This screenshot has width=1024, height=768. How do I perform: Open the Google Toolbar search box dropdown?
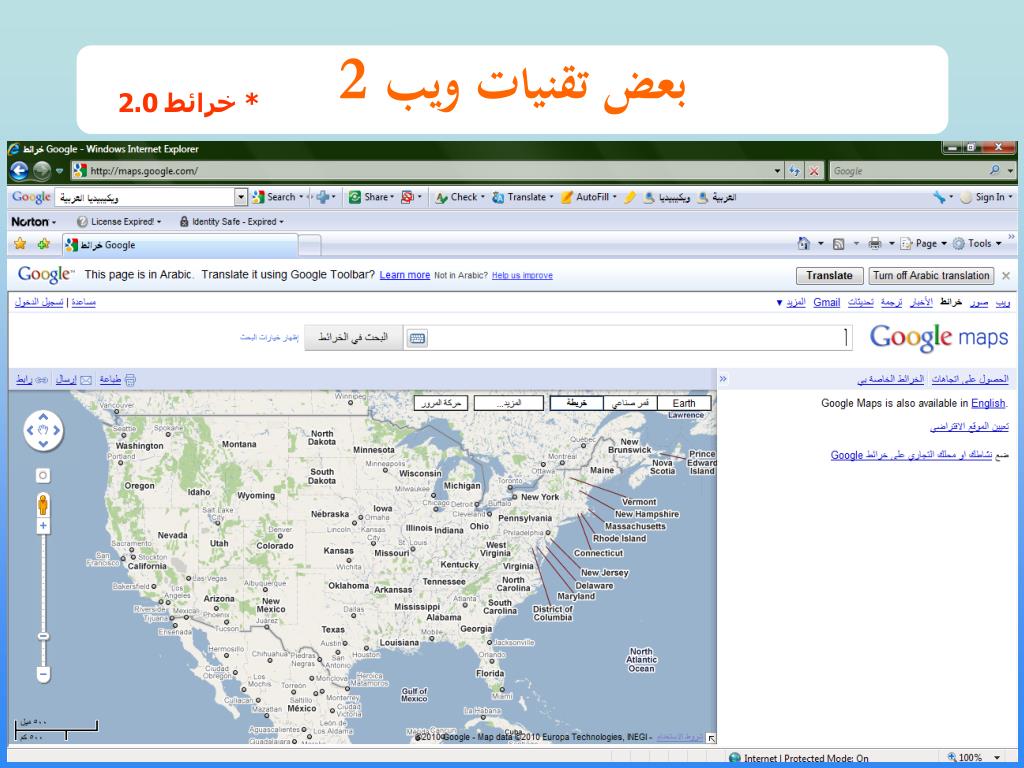pyautogui.click(x=241, y=197)
